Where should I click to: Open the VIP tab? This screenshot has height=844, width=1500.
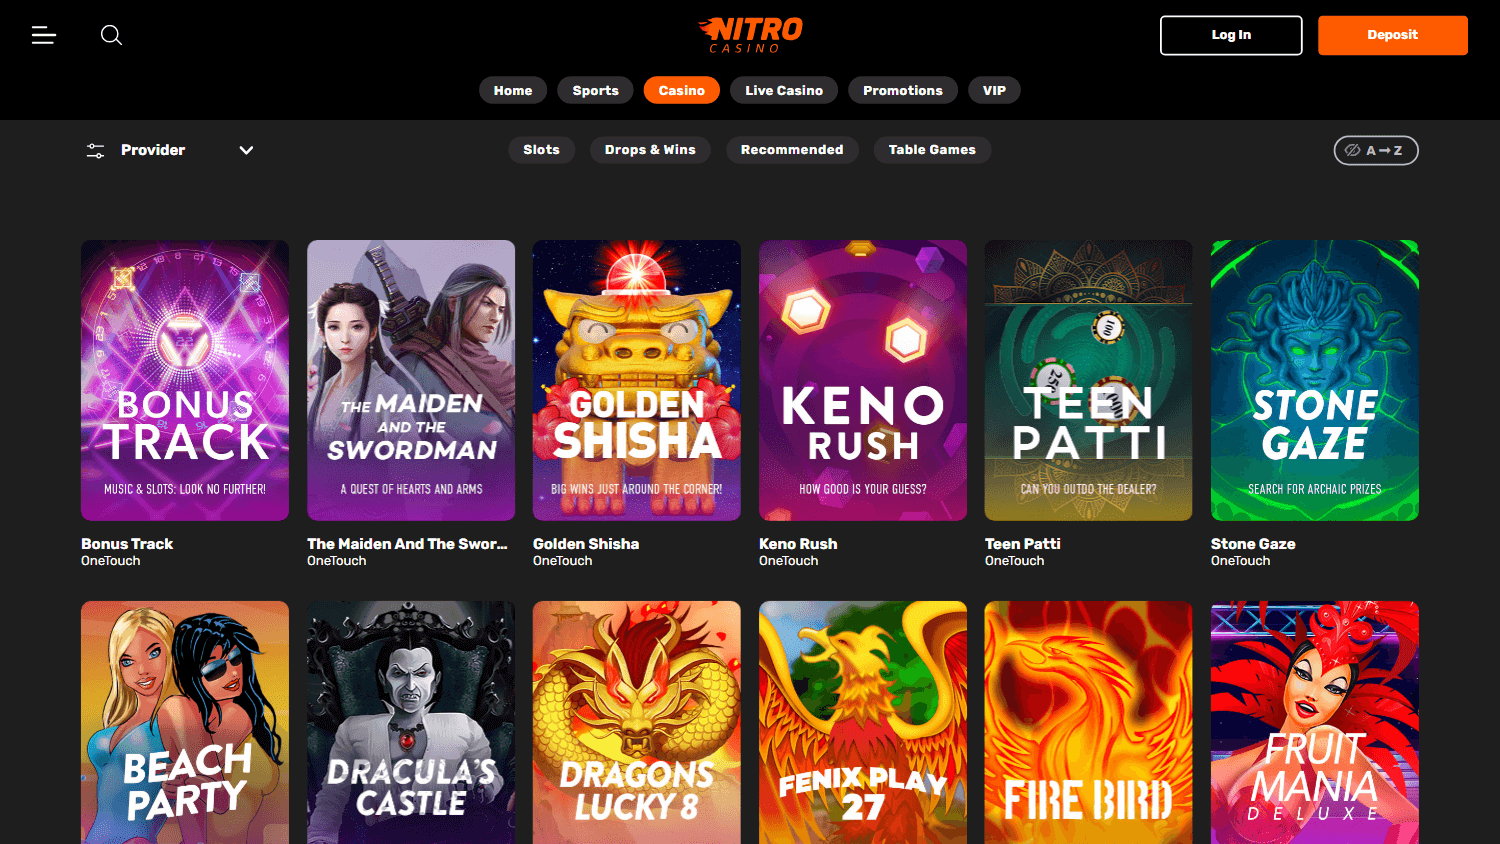994,90
